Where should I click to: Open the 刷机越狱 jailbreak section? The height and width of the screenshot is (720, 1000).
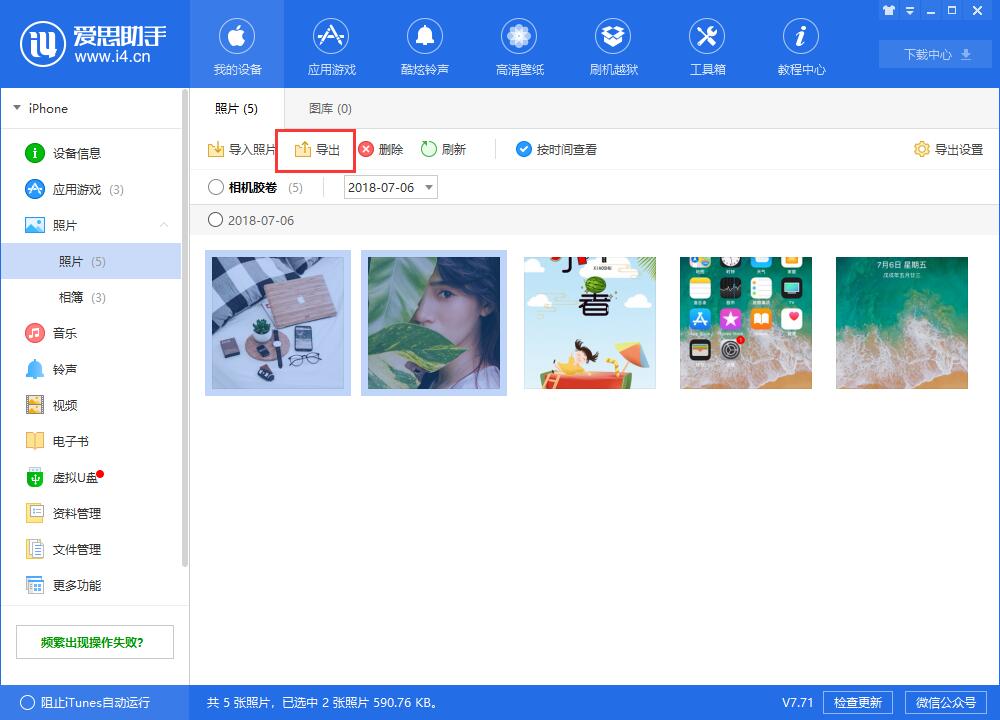613,45
